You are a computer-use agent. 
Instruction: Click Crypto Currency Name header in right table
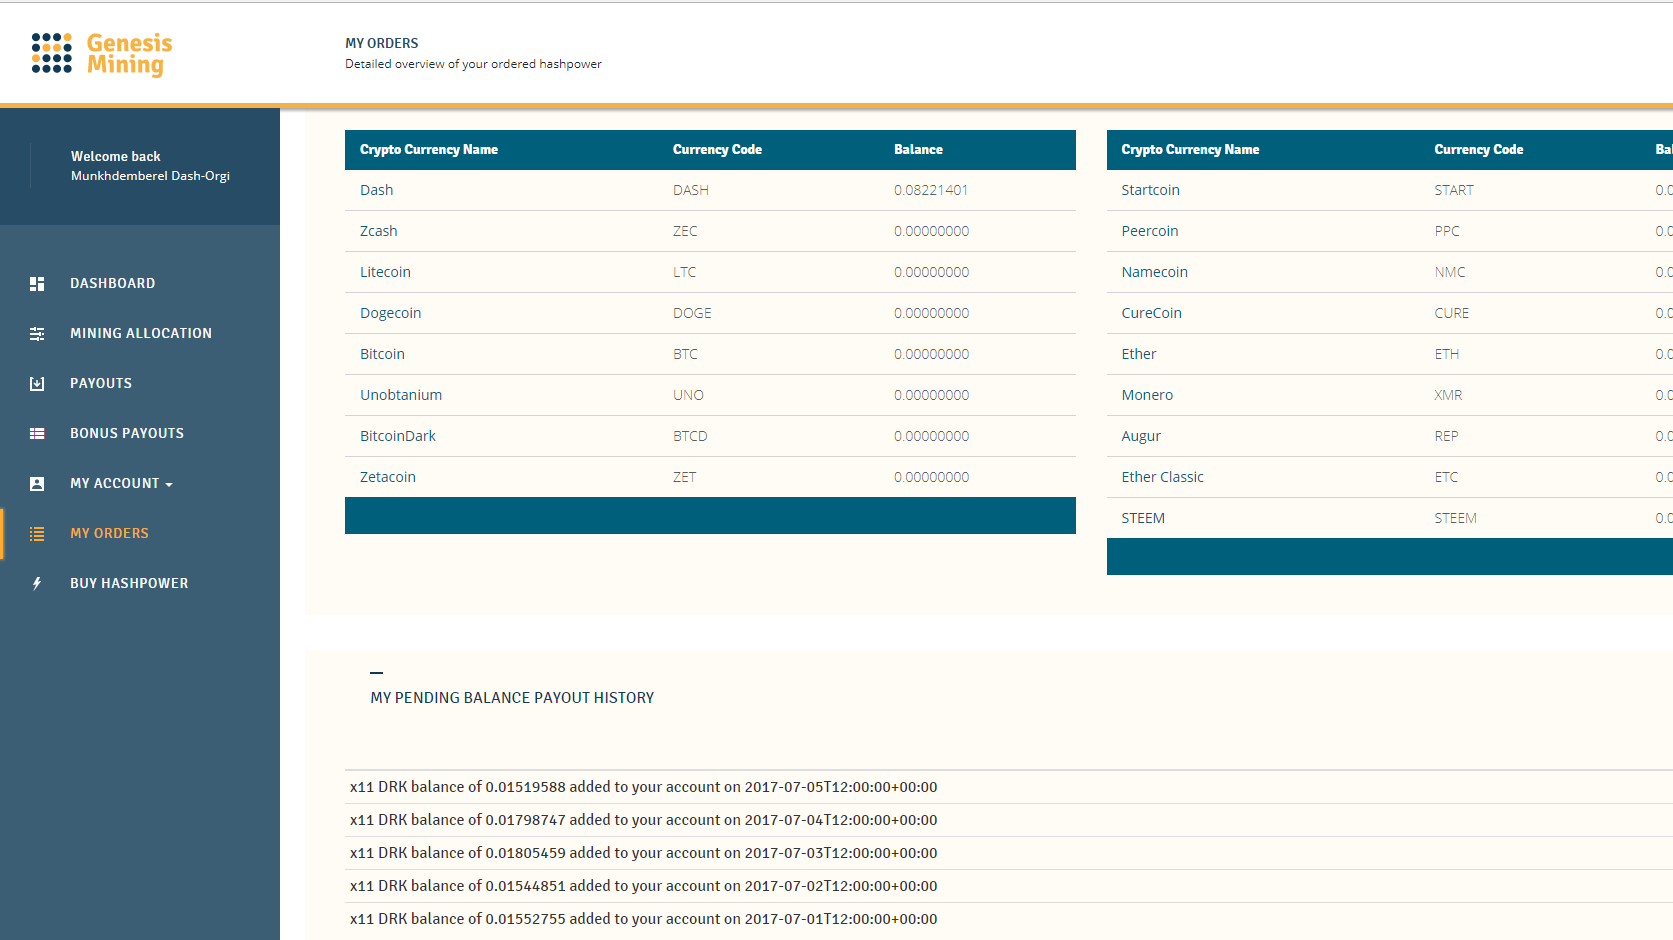point(1190,150)
